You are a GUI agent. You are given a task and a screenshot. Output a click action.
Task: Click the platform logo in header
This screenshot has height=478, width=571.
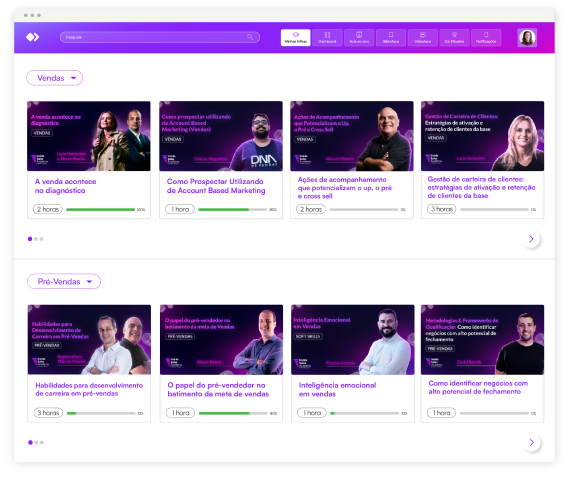pyautogui.click(x=32, y=37)
